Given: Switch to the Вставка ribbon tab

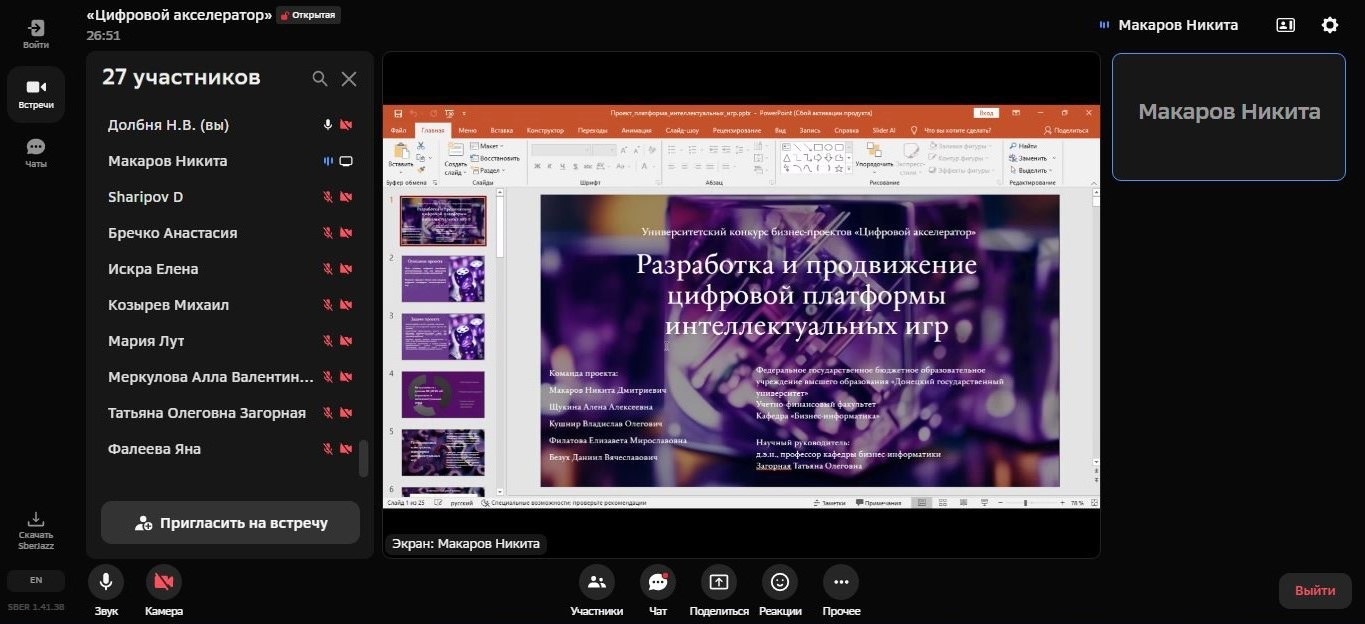Looking at the screenshot, I should (x=502, y=130).
